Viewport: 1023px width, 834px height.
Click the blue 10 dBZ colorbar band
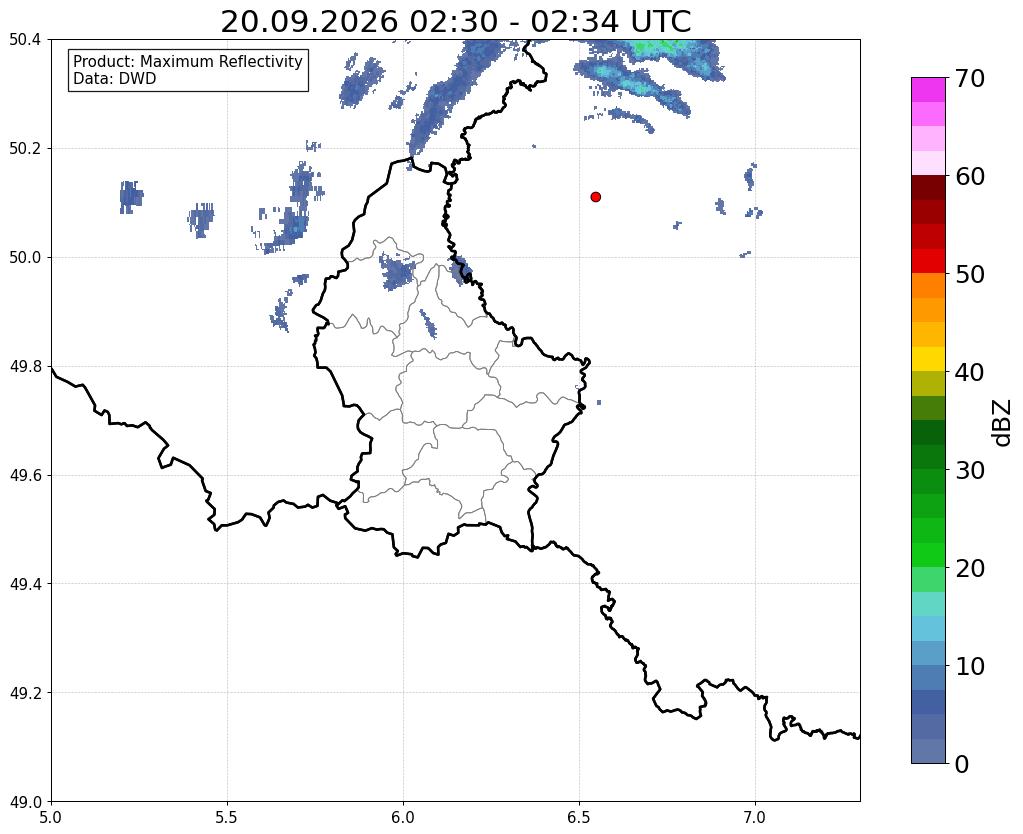[928, 653]
